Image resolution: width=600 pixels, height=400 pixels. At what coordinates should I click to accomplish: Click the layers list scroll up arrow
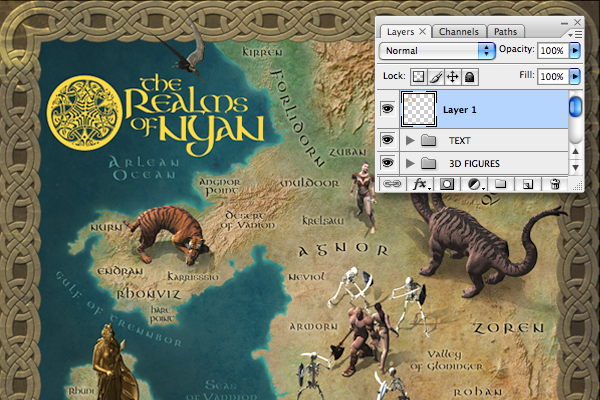(x=575, y=152)
